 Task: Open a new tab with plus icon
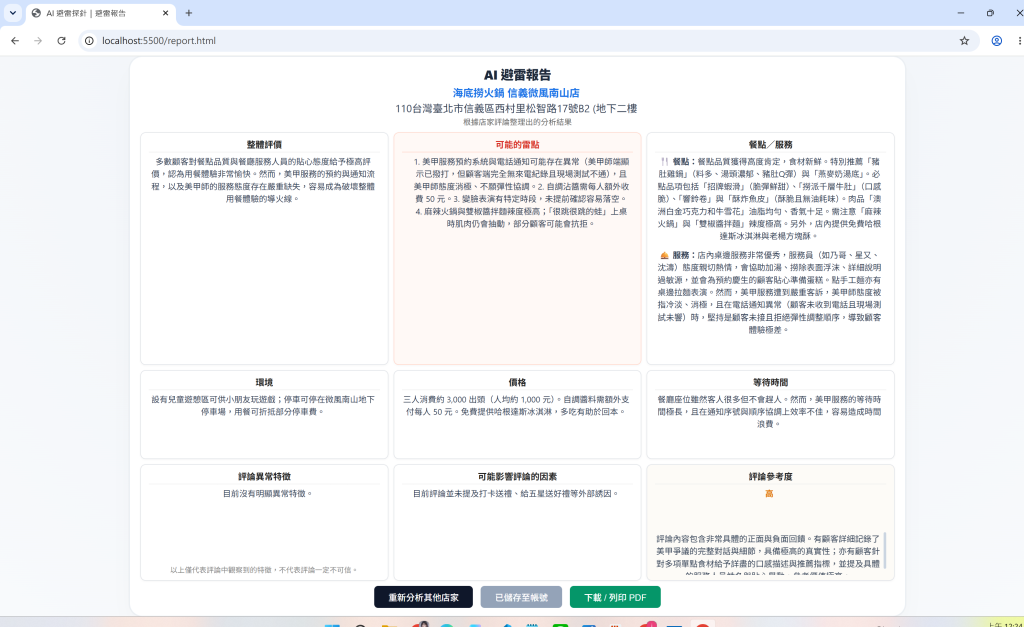(189, 13)
